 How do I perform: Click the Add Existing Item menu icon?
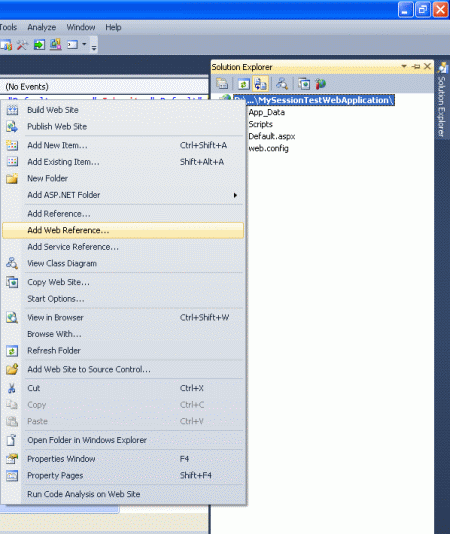point(12,162)
